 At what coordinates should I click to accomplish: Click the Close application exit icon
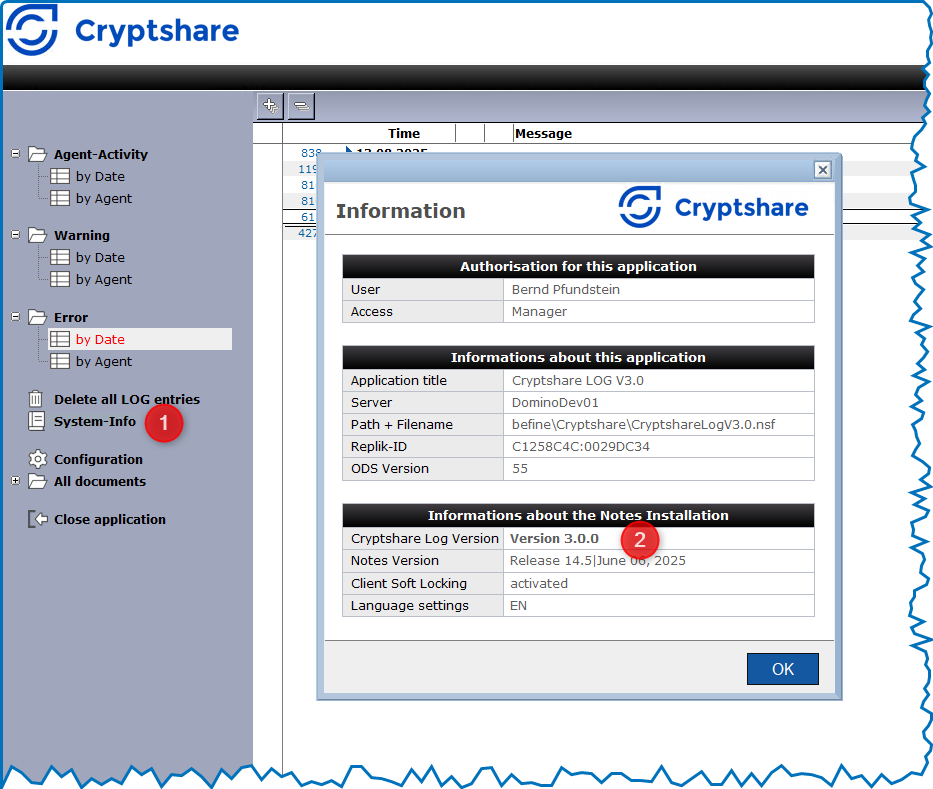coord(37,519)
